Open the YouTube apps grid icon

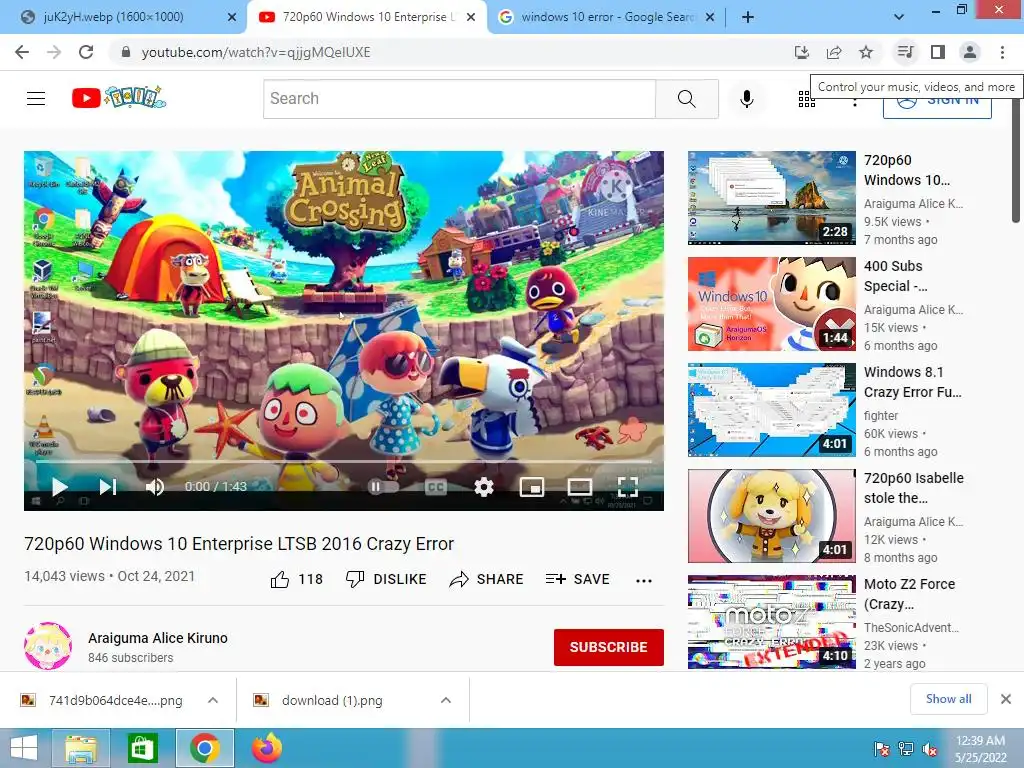coord(807,99)
